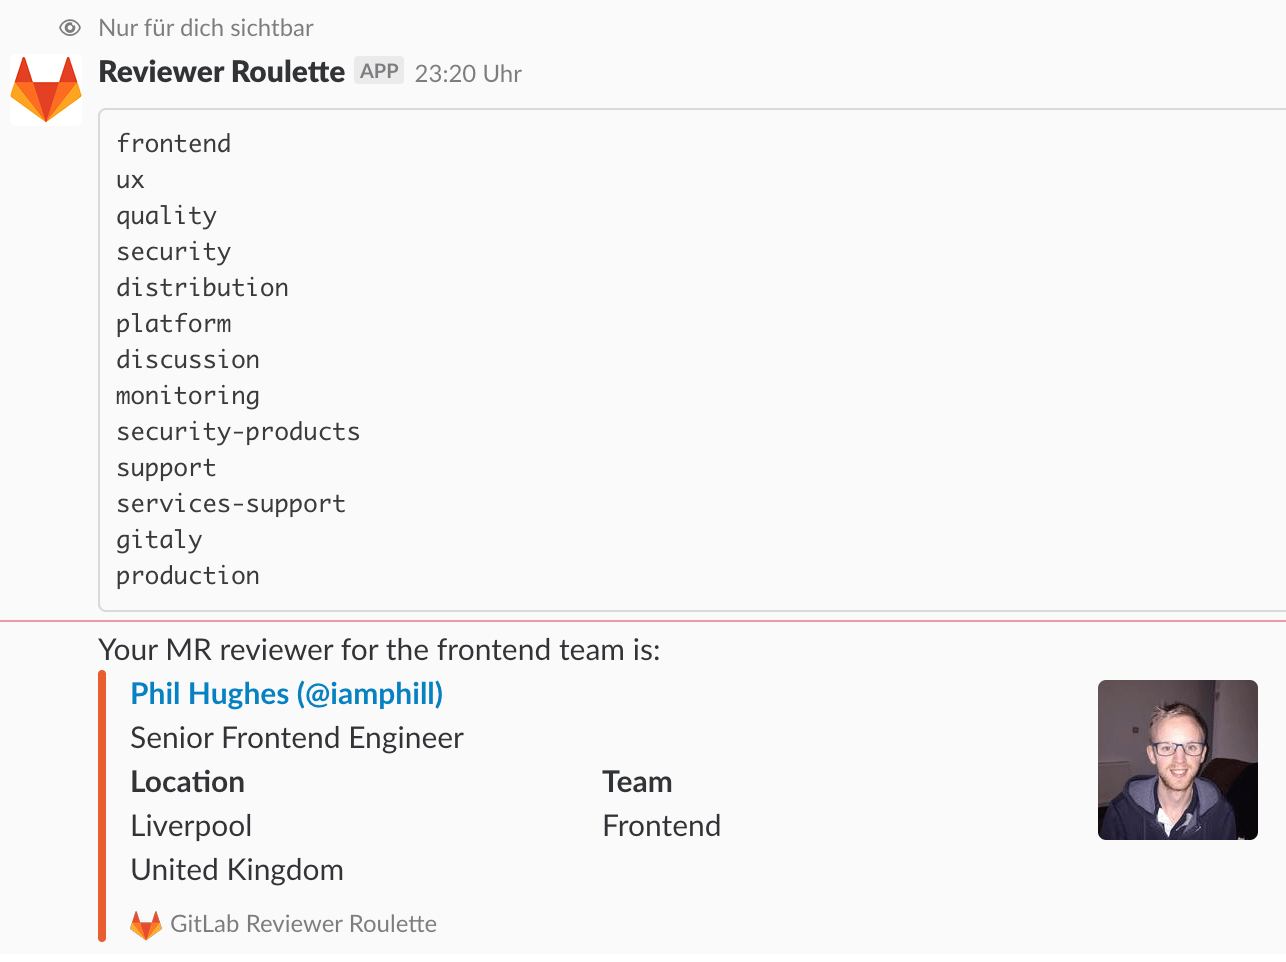The image size is (1286, 962).
Task: Click the GitLab Reviewer Roulette footer label
Action: 303,924
